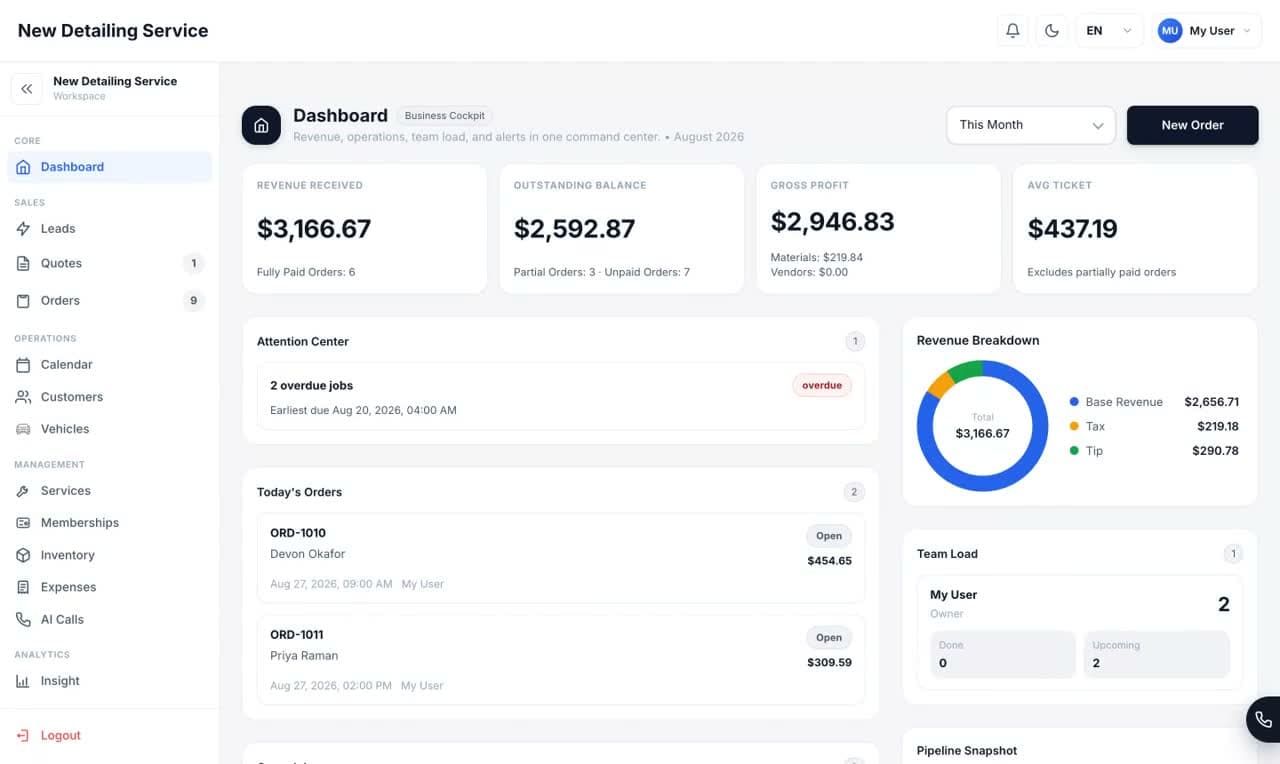Expand the This Month period dropdown
This screenshot has width=1280, height=764.
tap(1031, 125)
